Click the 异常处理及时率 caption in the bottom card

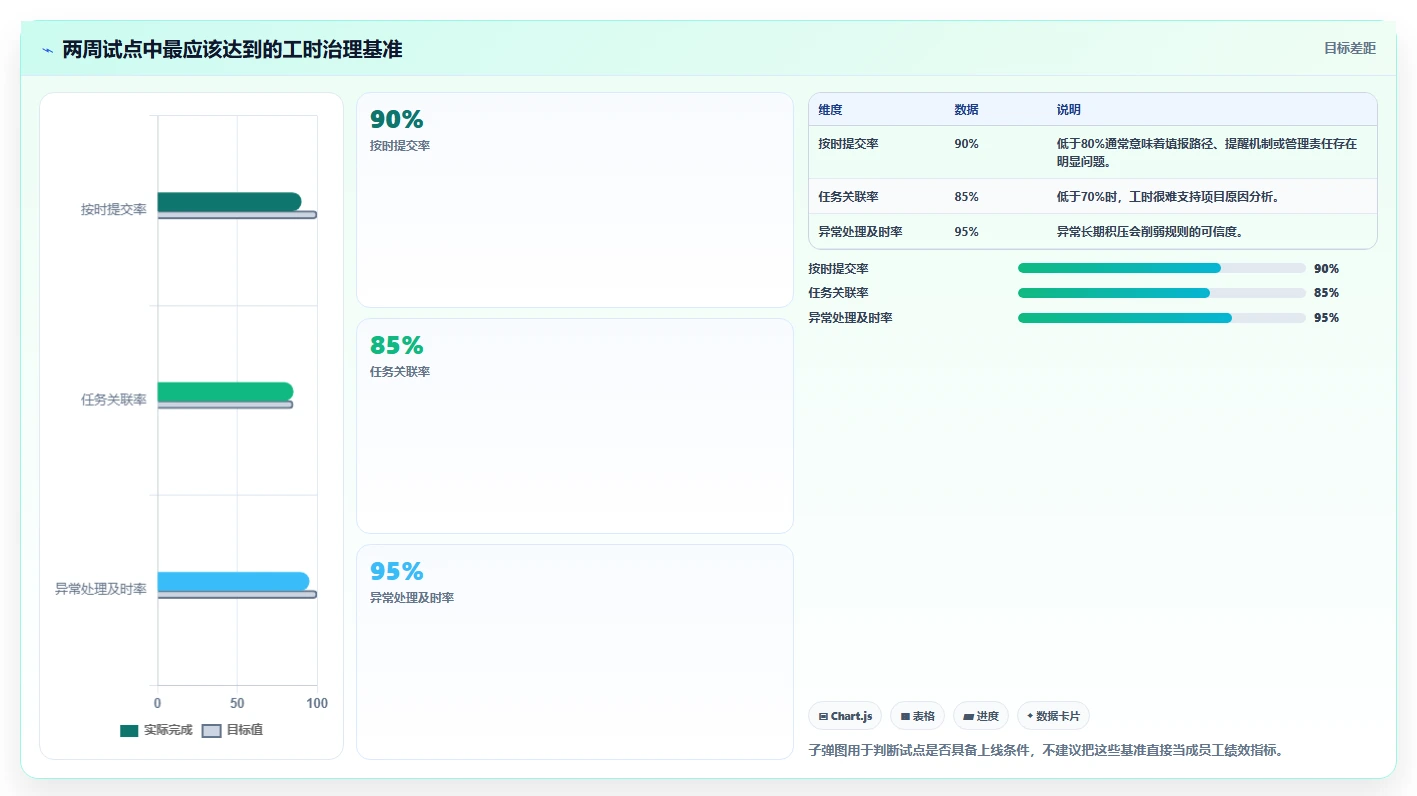412,598
